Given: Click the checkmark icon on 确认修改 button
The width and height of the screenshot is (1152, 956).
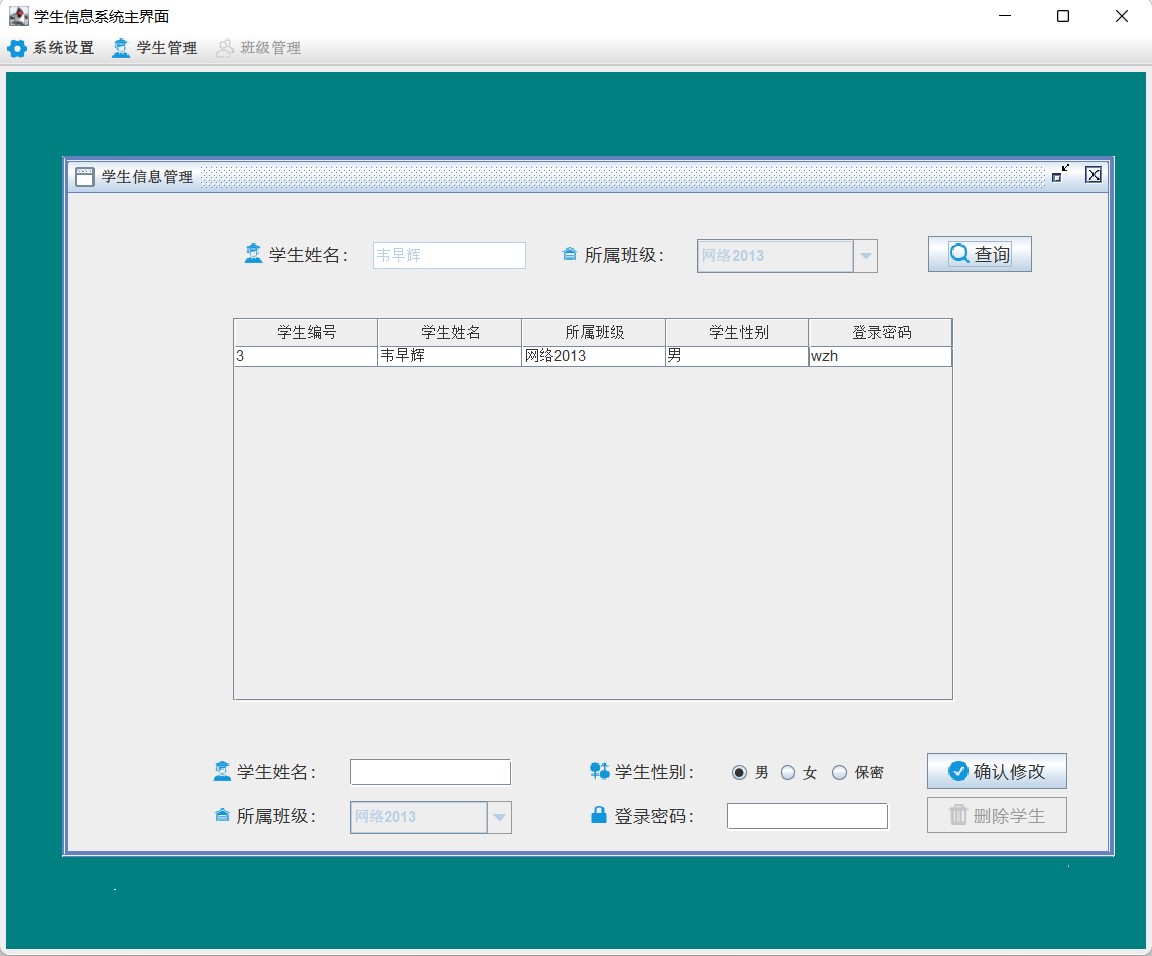Looking at the screenshot, I should coord(958,771).
